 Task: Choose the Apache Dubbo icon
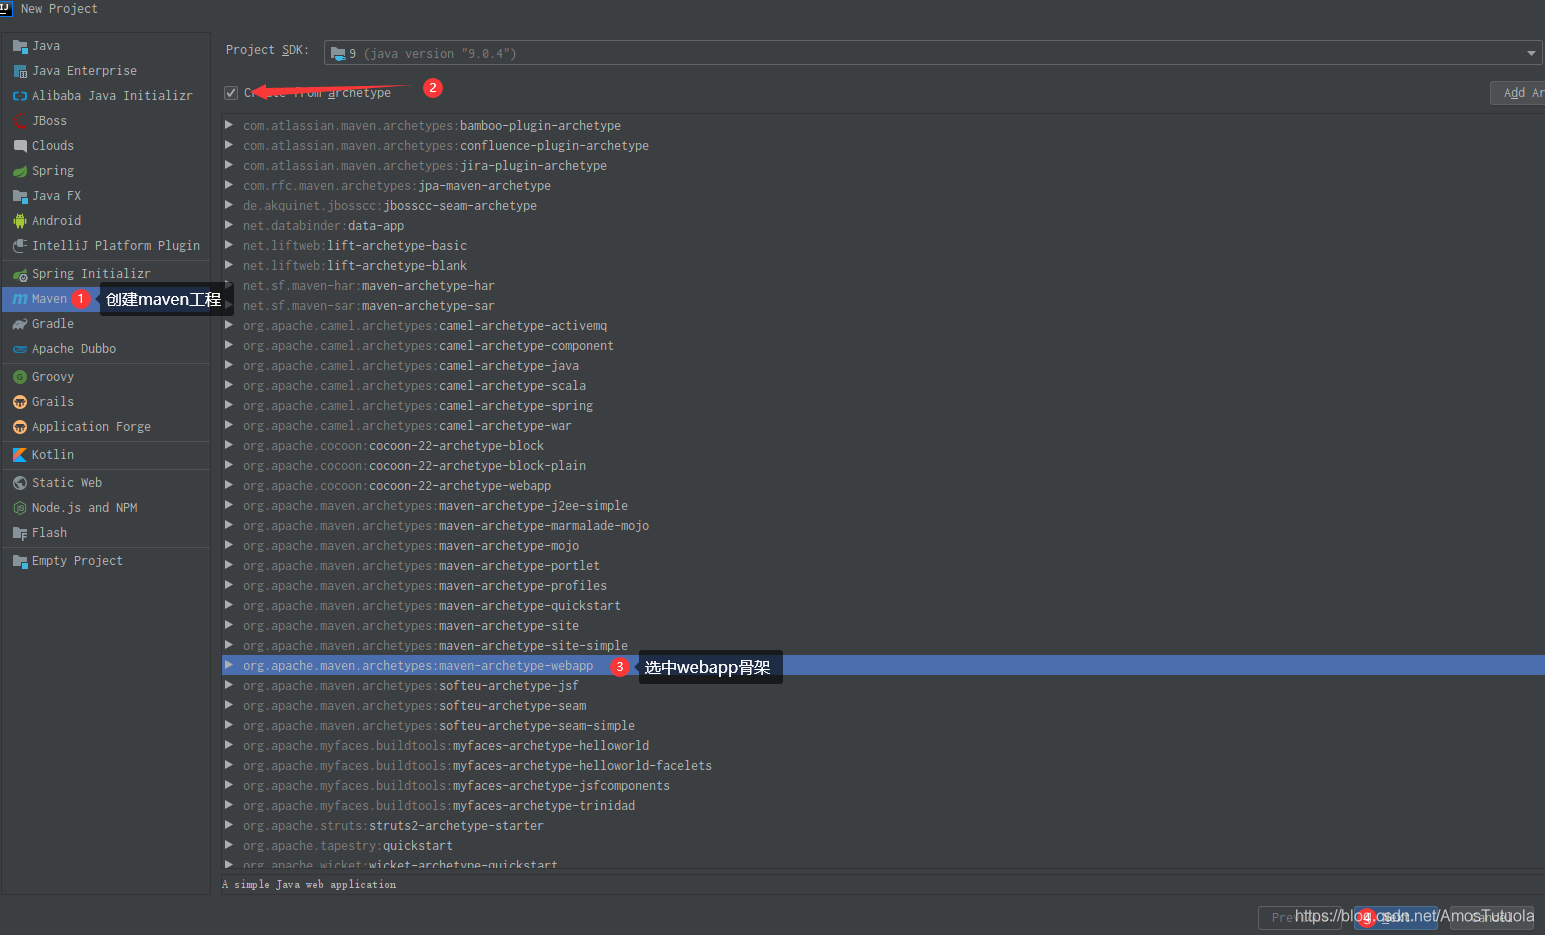click(20, 349)
